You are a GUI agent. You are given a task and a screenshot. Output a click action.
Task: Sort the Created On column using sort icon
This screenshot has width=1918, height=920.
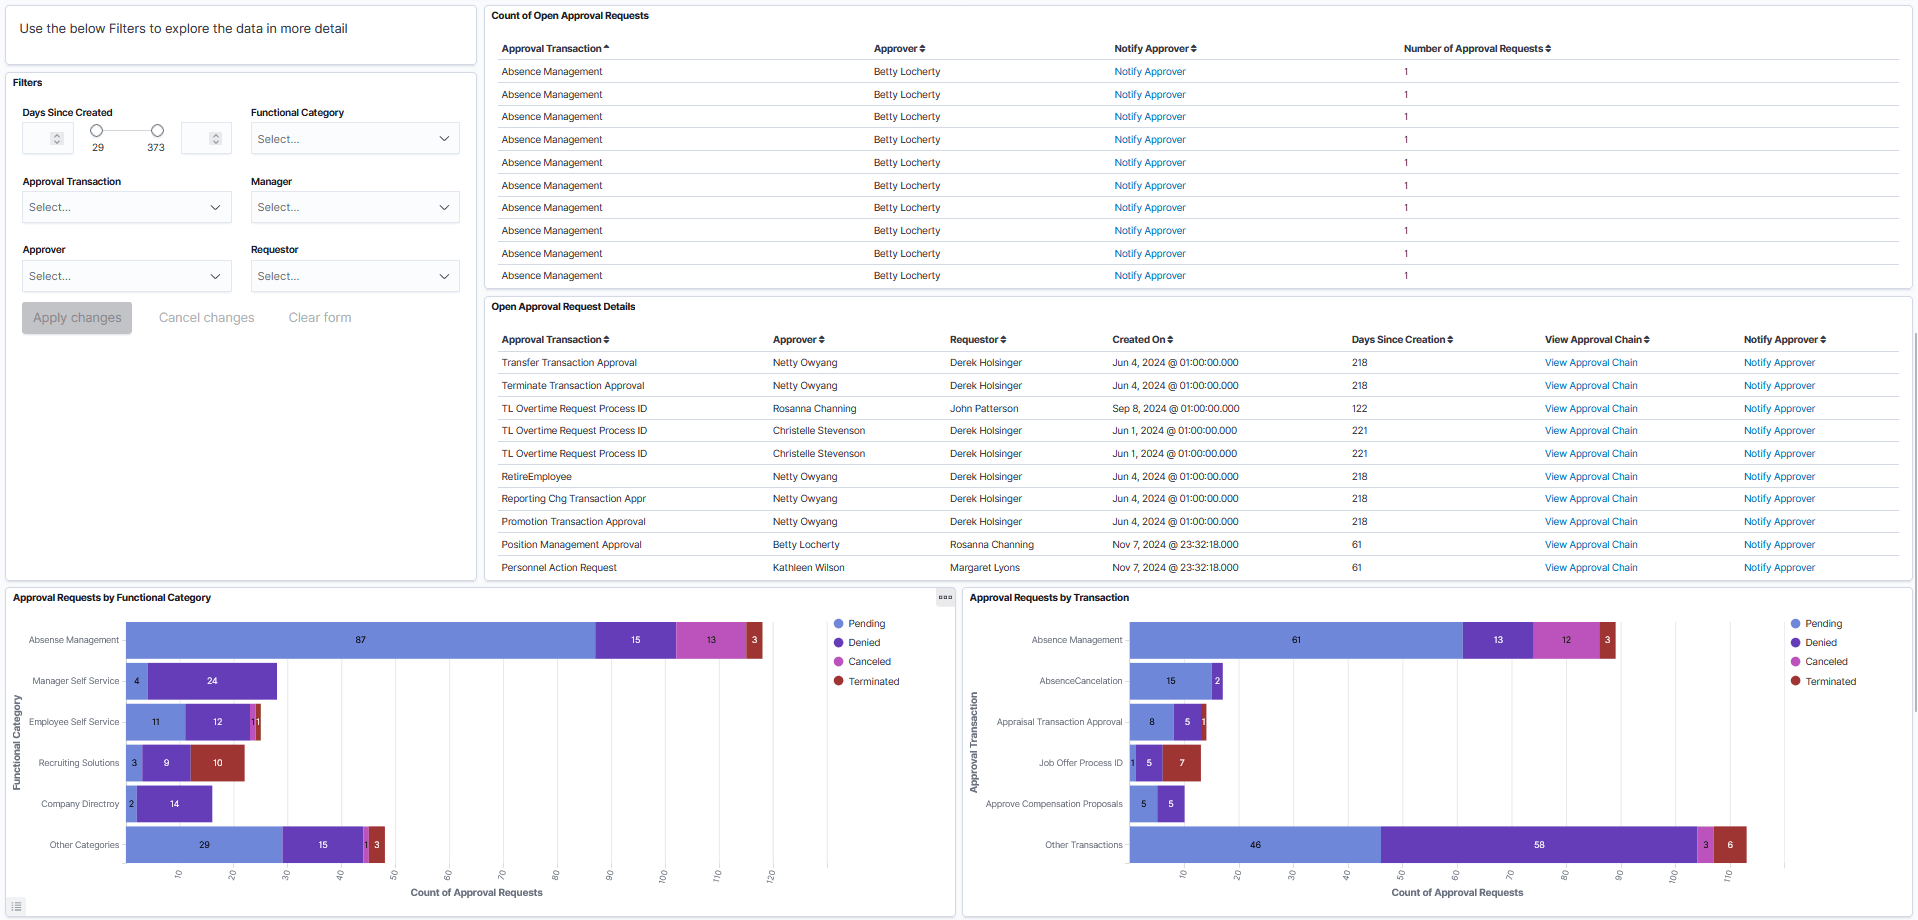1170,339
